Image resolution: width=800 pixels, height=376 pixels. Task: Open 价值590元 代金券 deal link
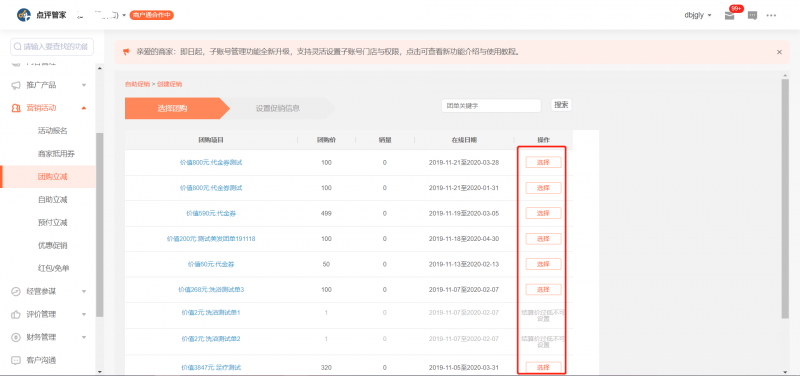click(x=211, y=213)
